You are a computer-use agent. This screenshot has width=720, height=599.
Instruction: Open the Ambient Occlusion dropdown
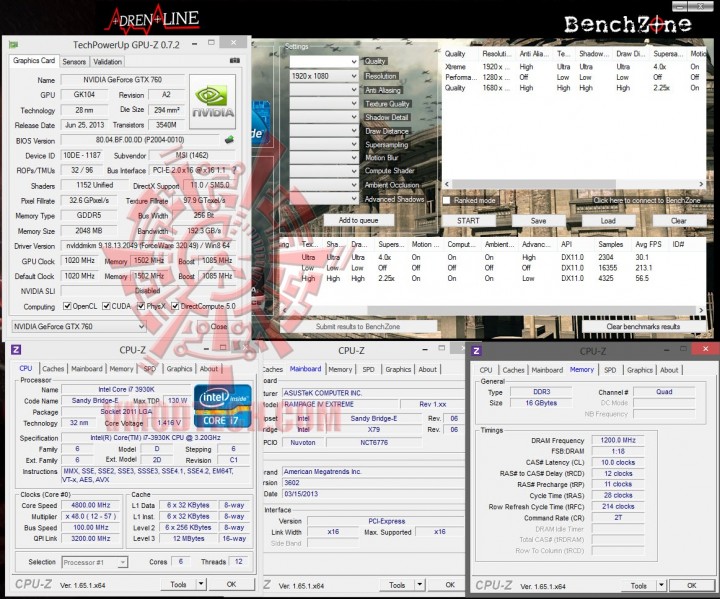[x=324, y=185]
